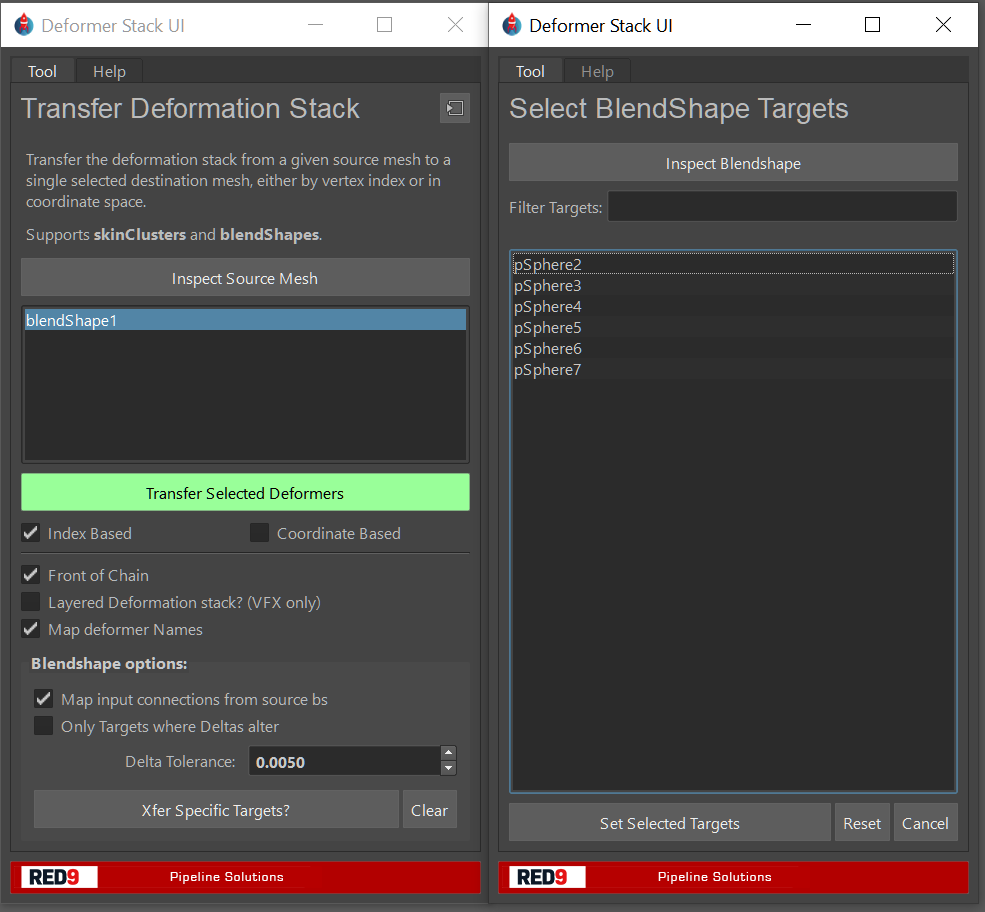Click Transfer Selected Deformers button
This screenshot has width=985, height=912.
pos(245,492)
